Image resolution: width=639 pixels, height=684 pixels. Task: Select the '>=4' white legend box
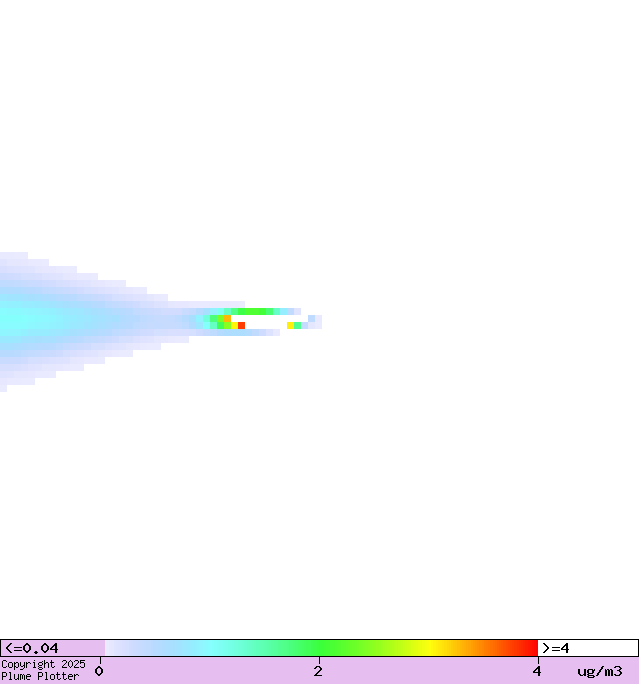click(x=587, y=648)
